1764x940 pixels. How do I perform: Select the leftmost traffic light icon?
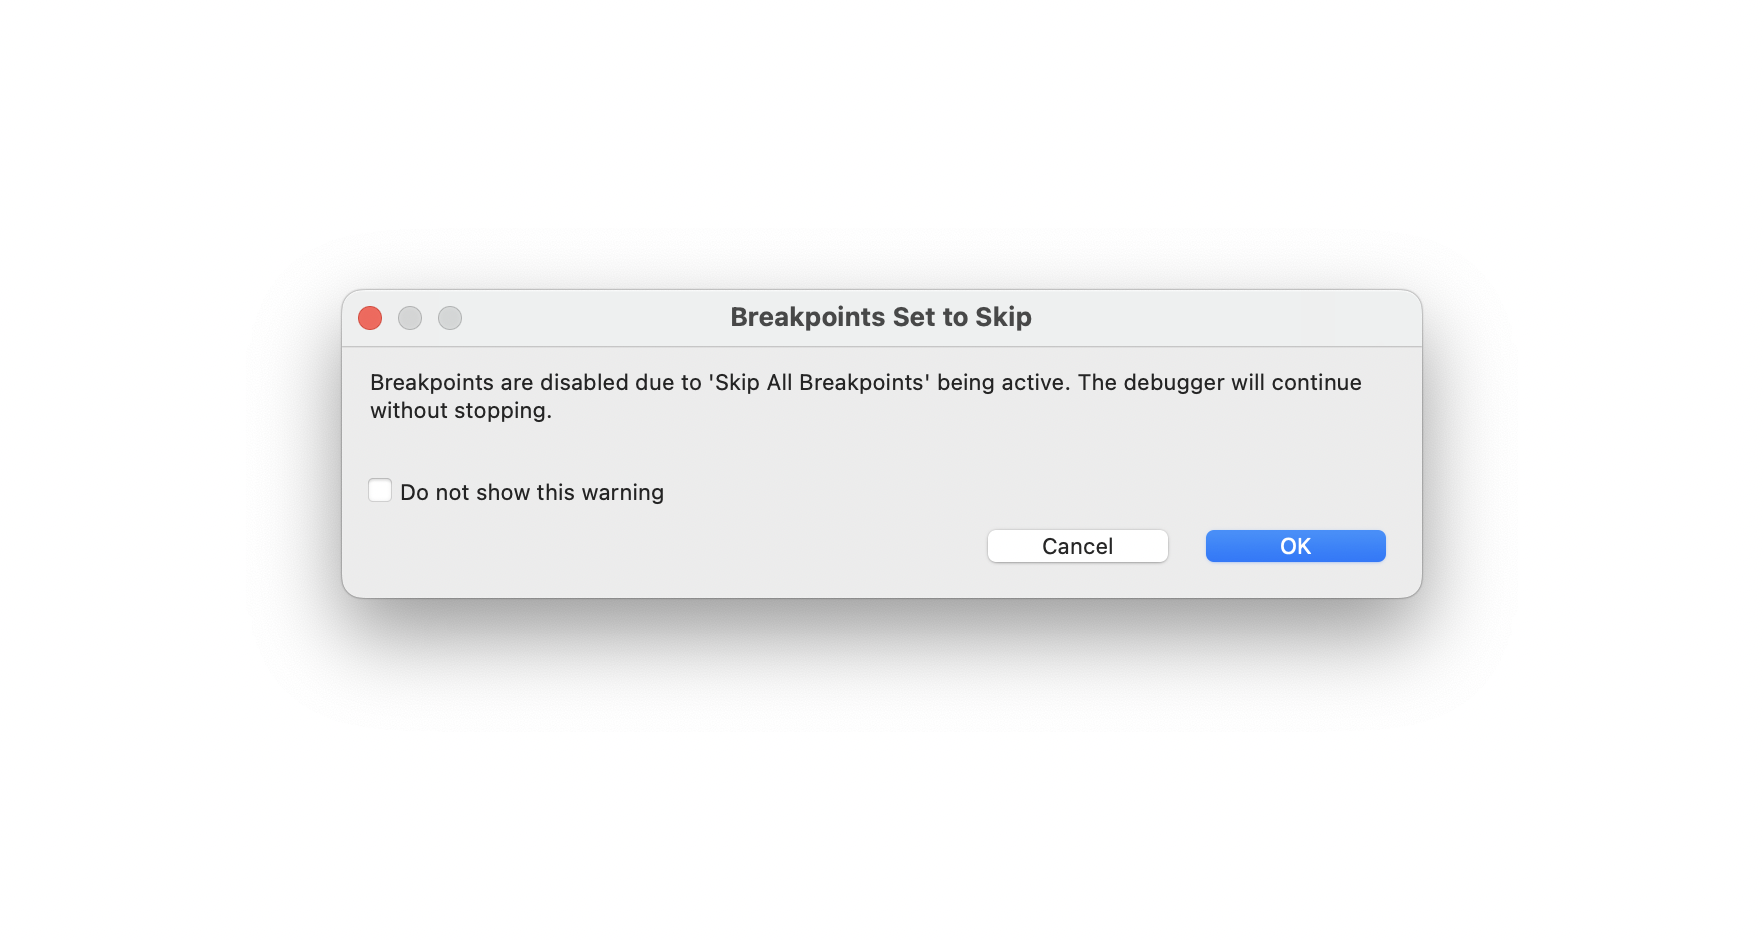point(371,318)
